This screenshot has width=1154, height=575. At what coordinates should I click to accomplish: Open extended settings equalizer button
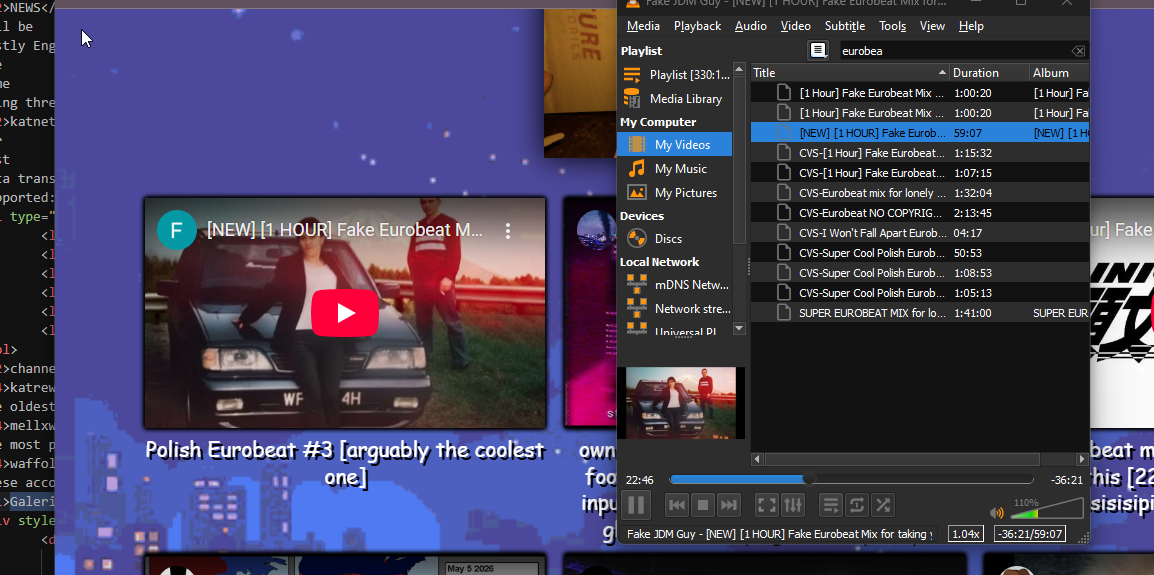(793, 506)
